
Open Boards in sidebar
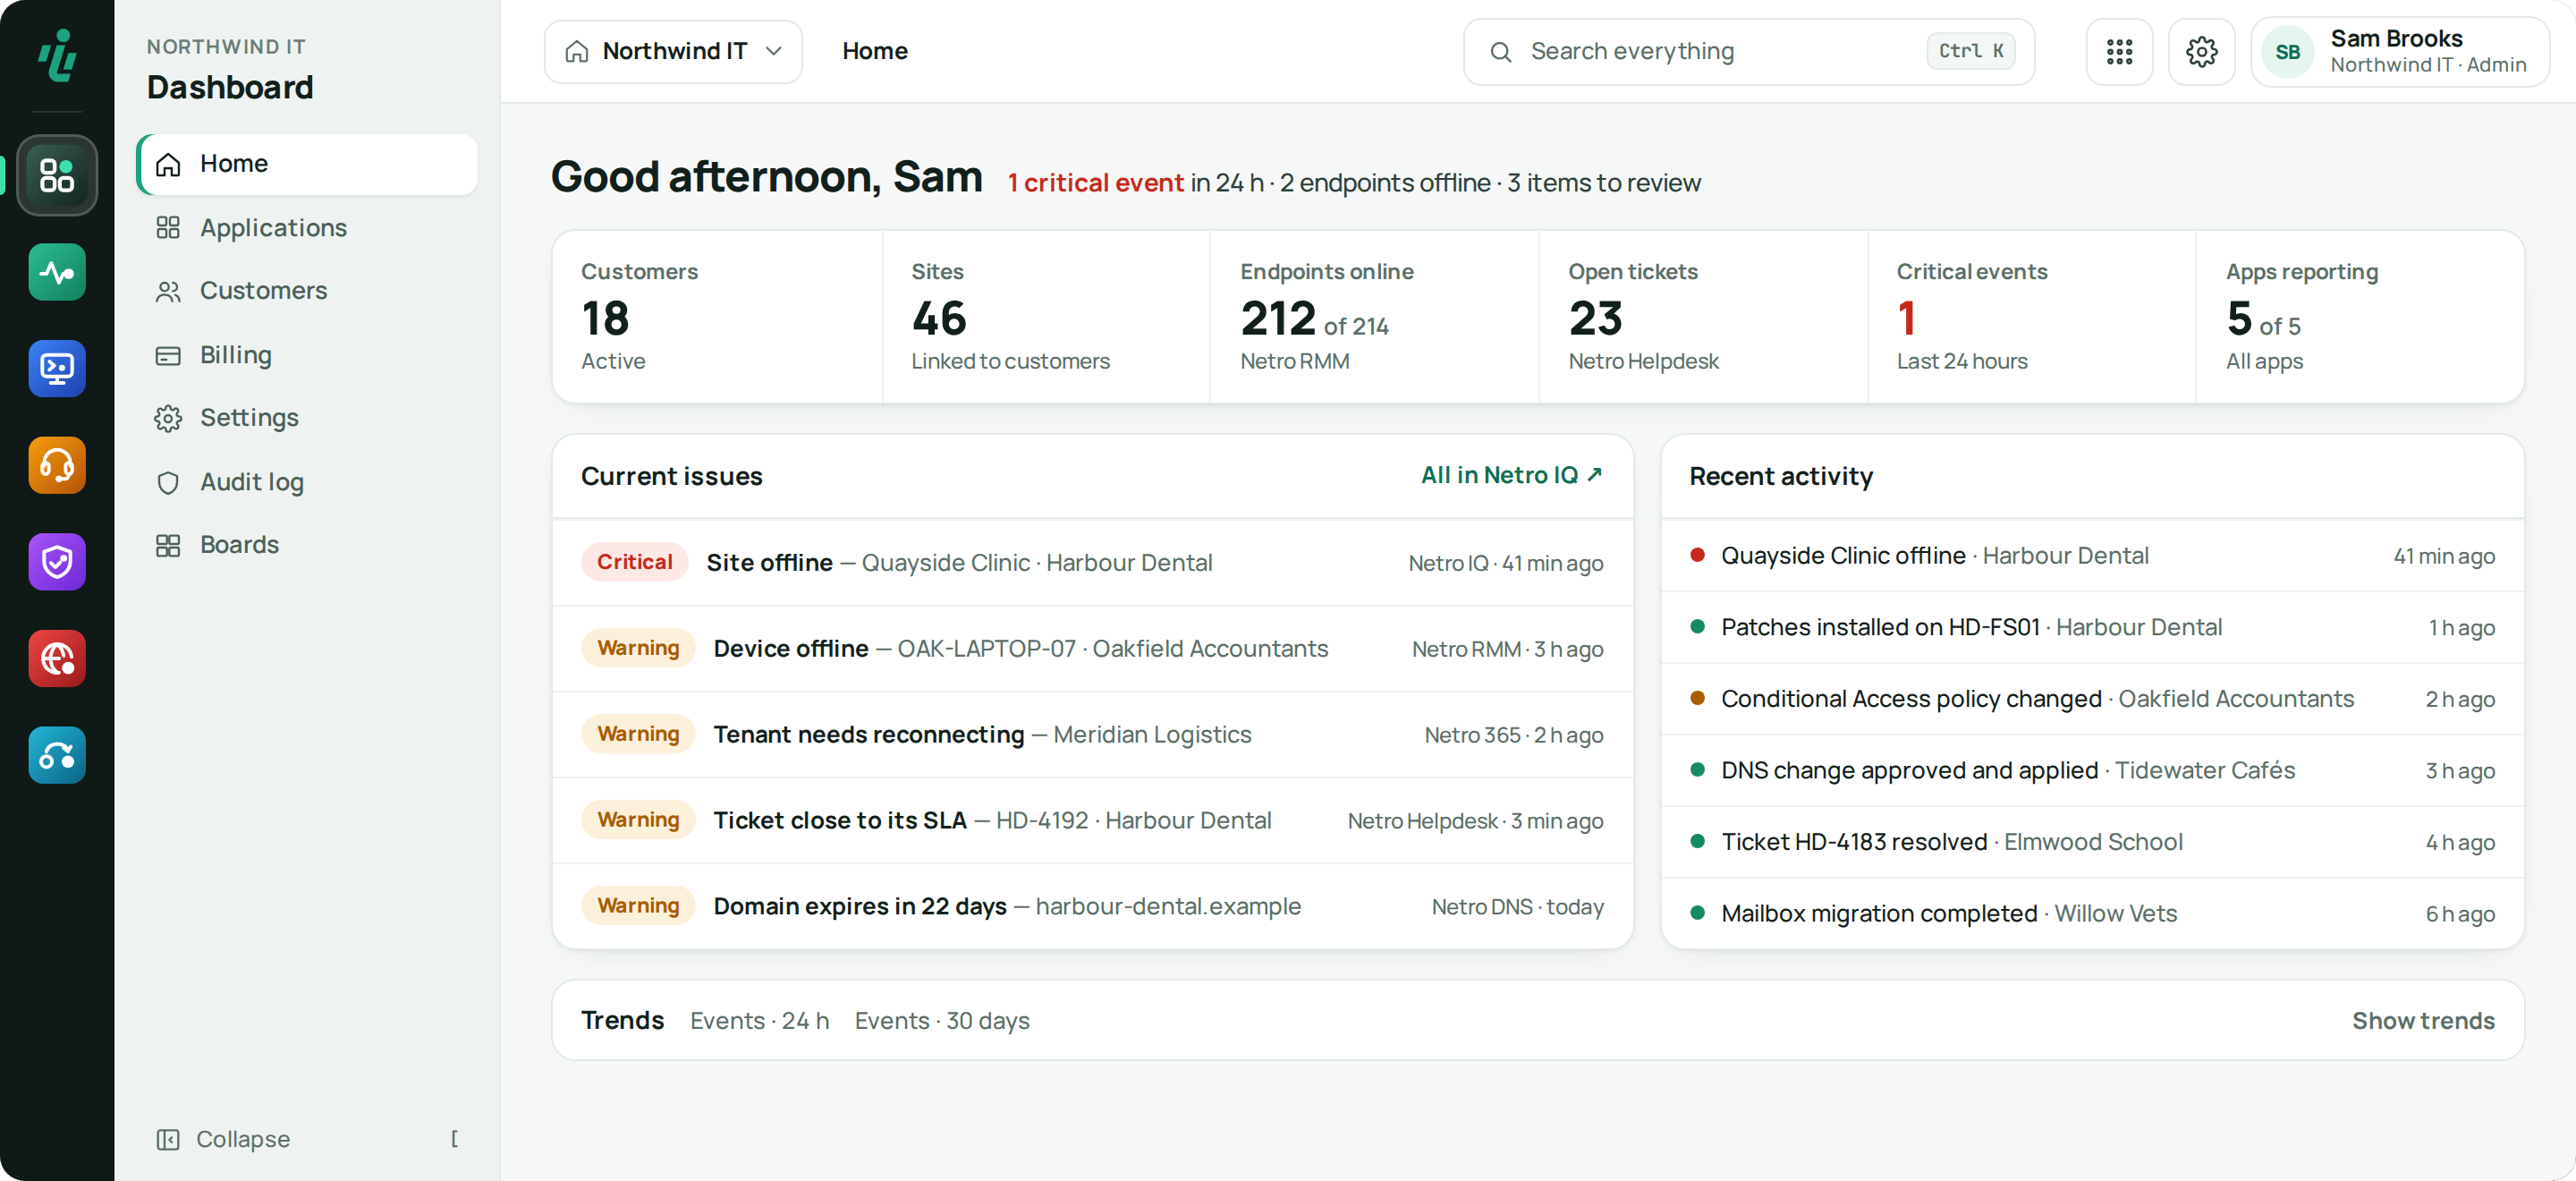point(307,545)
